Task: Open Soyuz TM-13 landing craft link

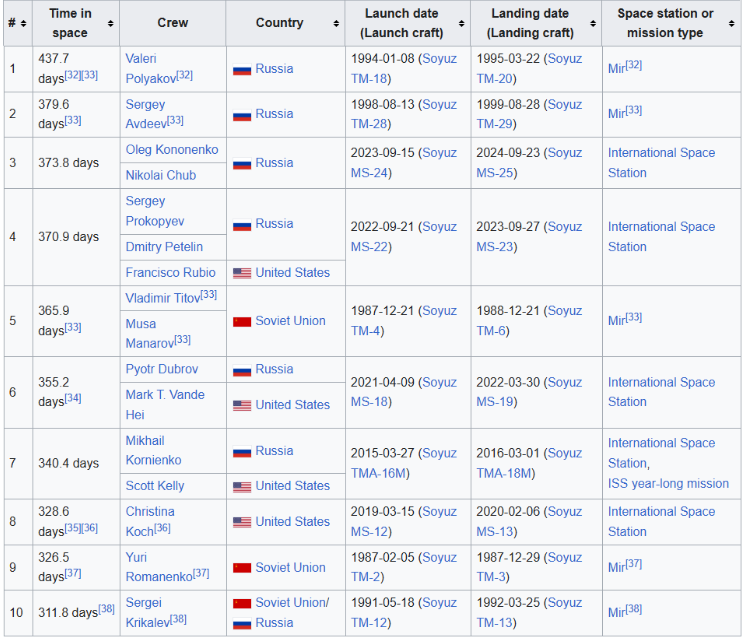Action: pyautogui.click(x=529, y=612)
